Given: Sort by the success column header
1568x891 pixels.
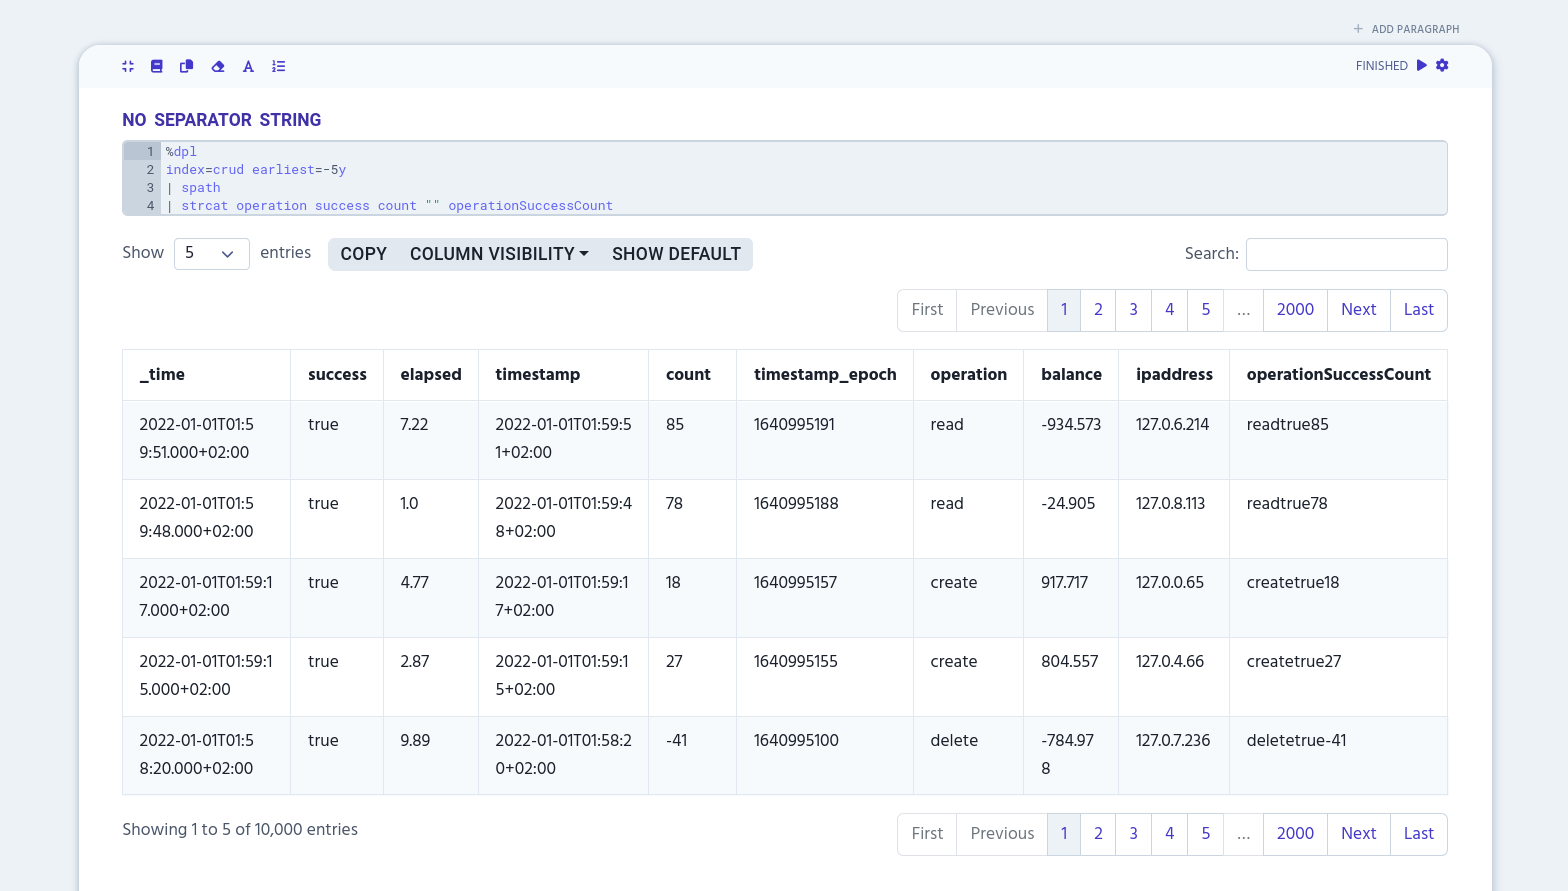Looking at the screenshot, I should (x=337, y=375).
